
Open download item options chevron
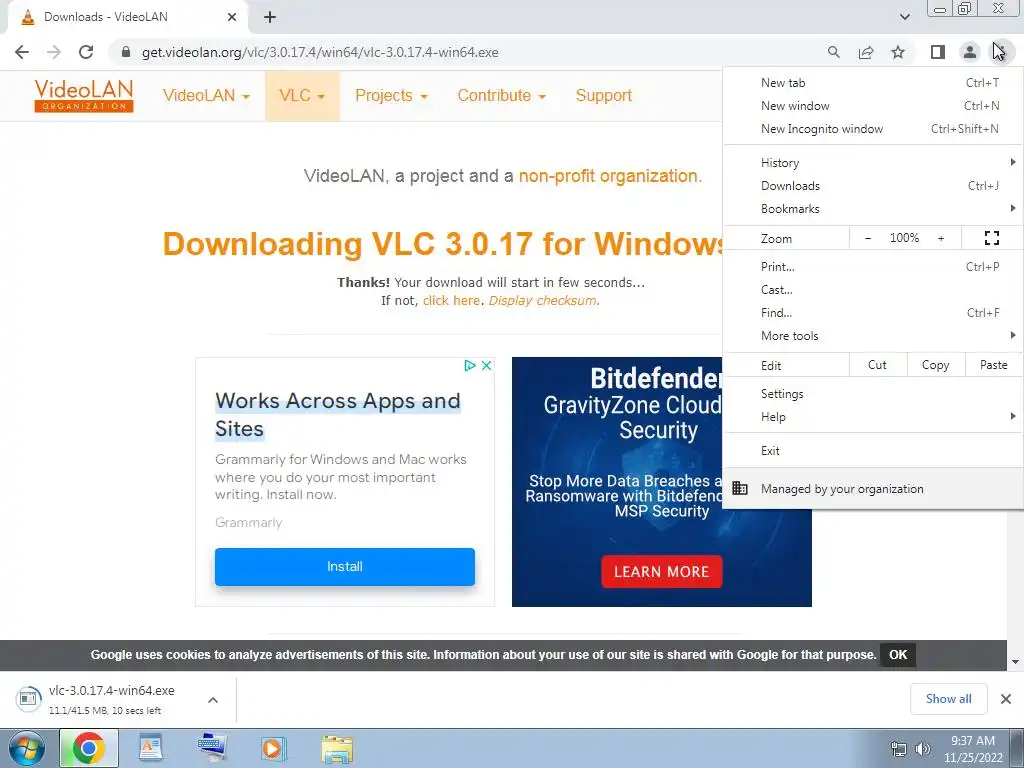[x=212, y=700]
